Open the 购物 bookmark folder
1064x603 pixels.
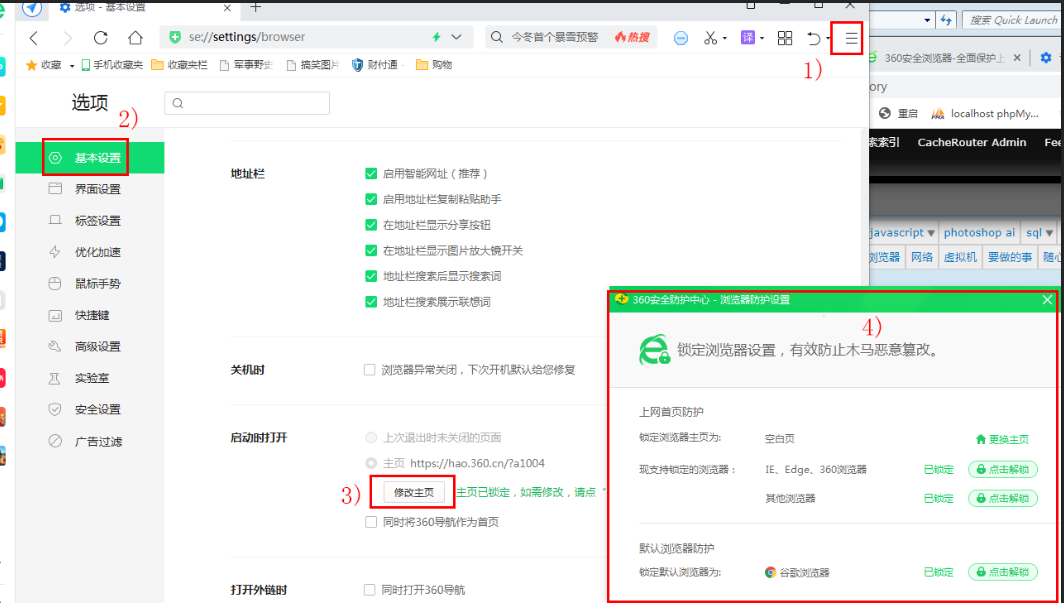tap(434, 65)
